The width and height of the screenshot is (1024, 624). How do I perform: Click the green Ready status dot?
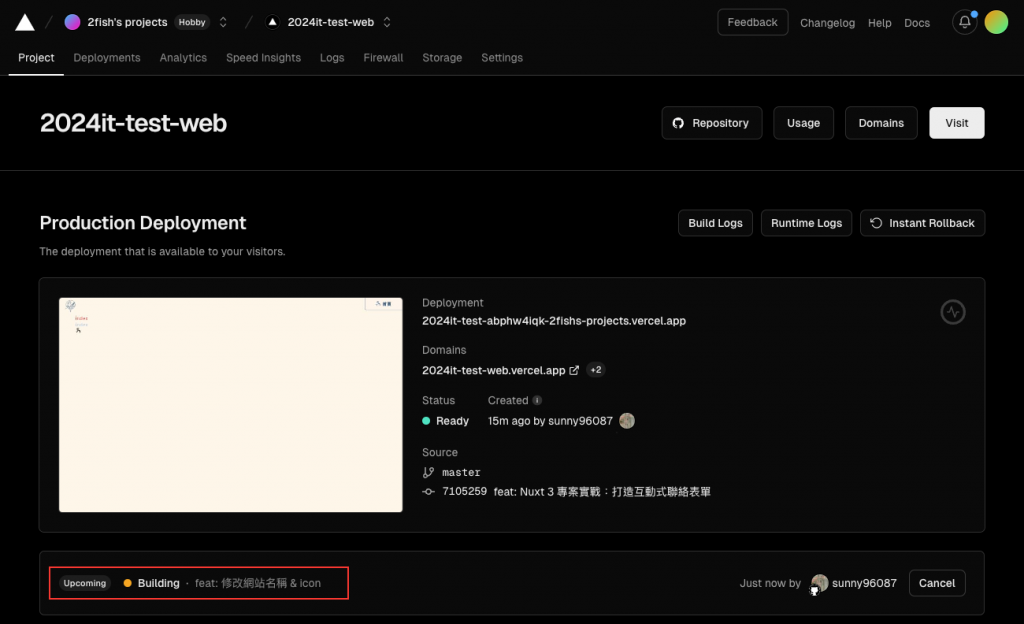point(426,421)
